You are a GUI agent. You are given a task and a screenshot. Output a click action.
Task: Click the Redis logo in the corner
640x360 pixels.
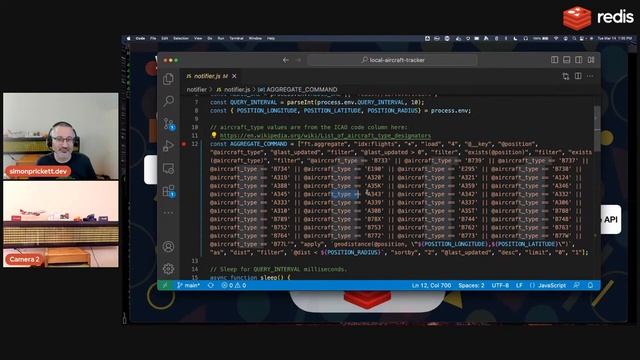598,18
